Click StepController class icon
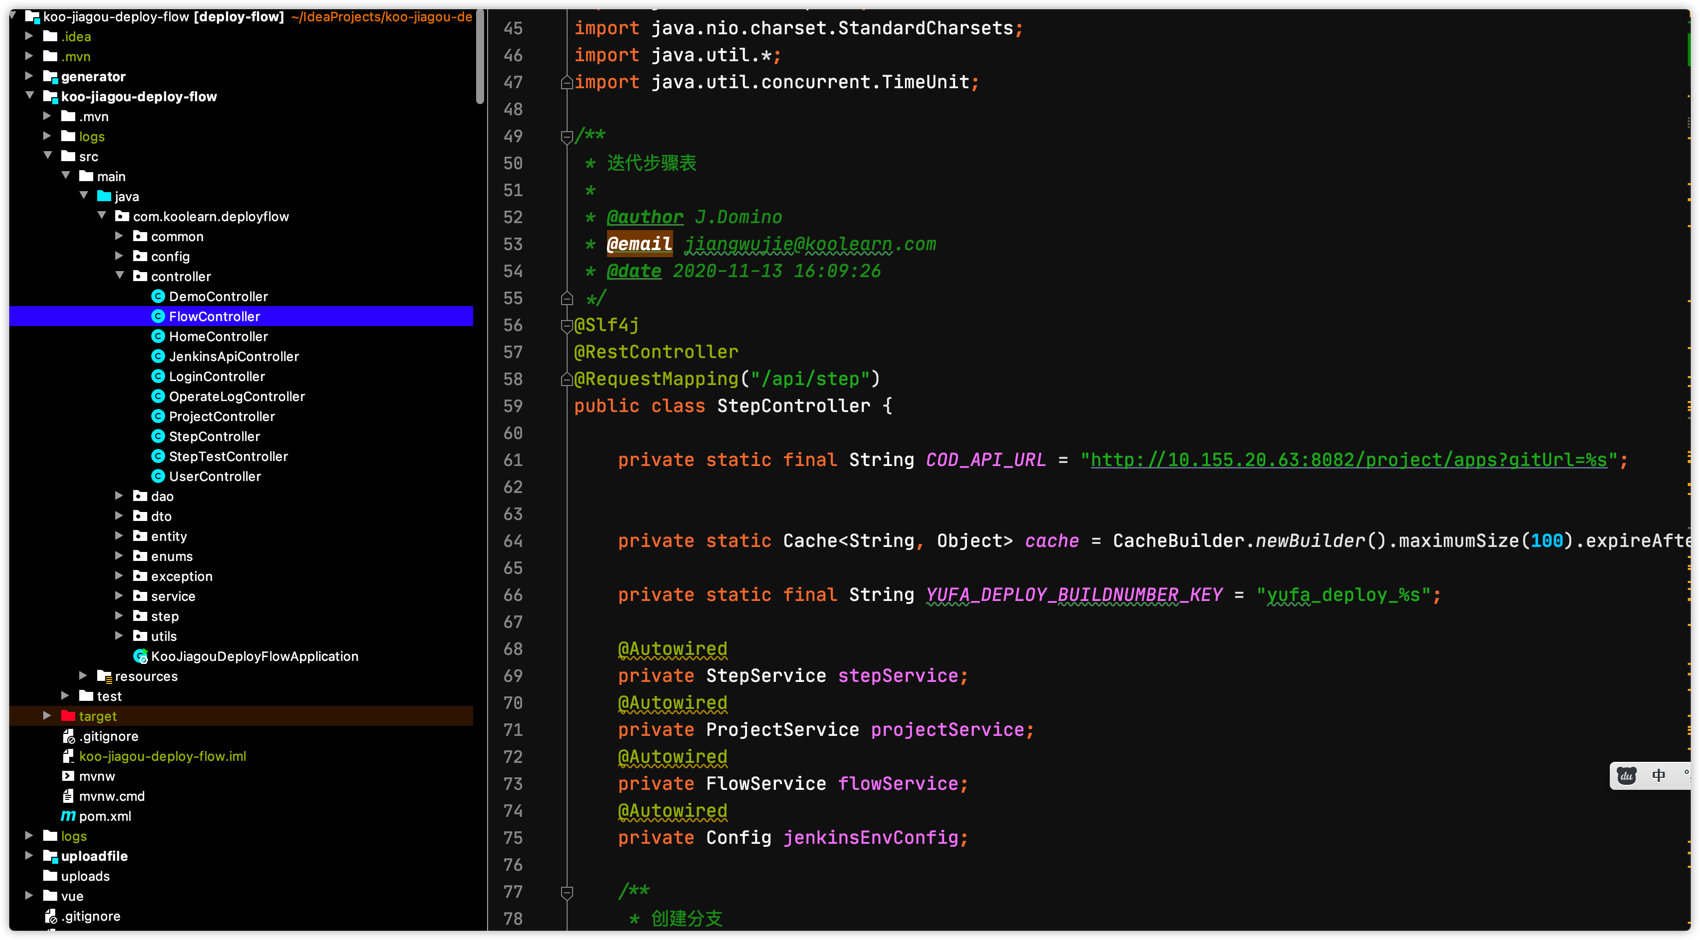 tap(158, 436)
